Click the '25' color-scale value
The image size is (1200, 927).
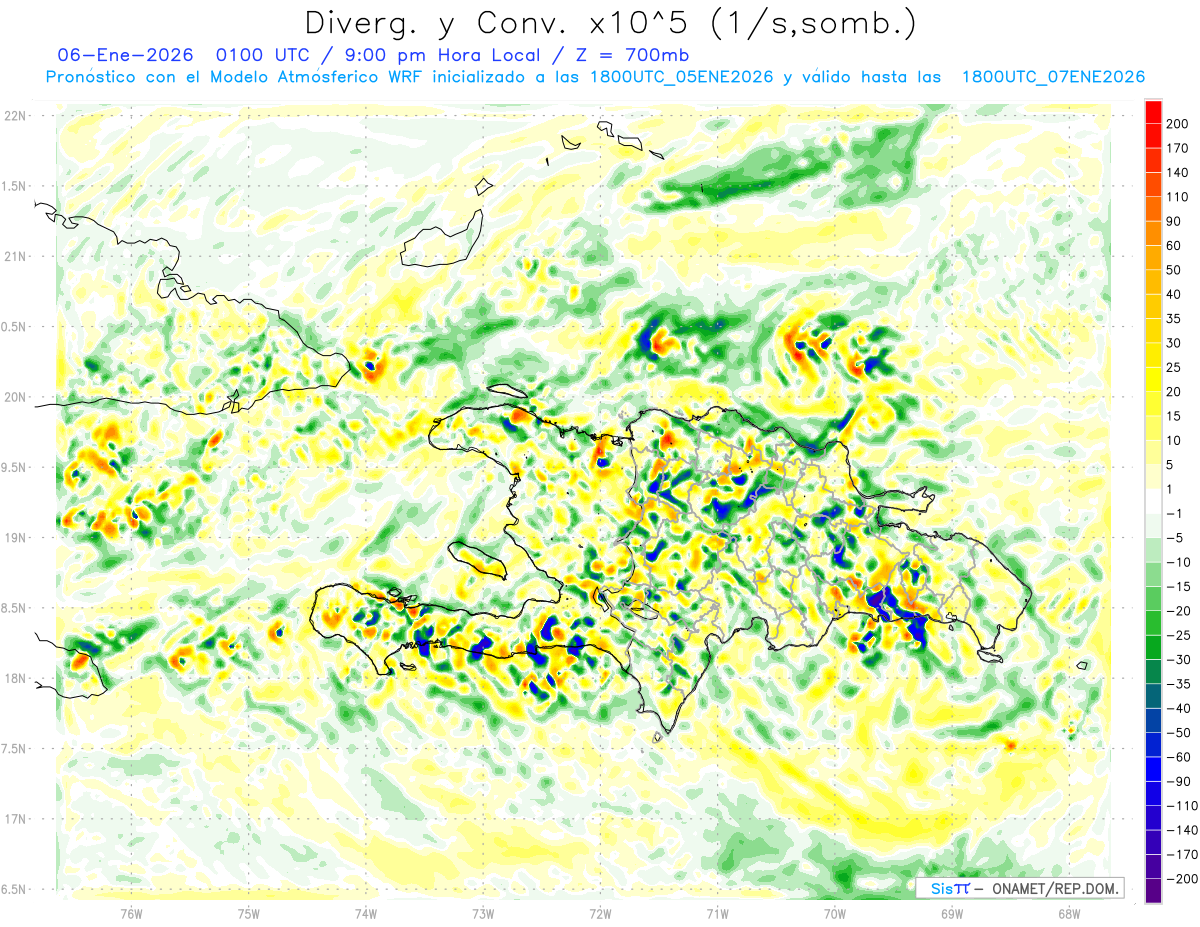tap(1175, 367)
